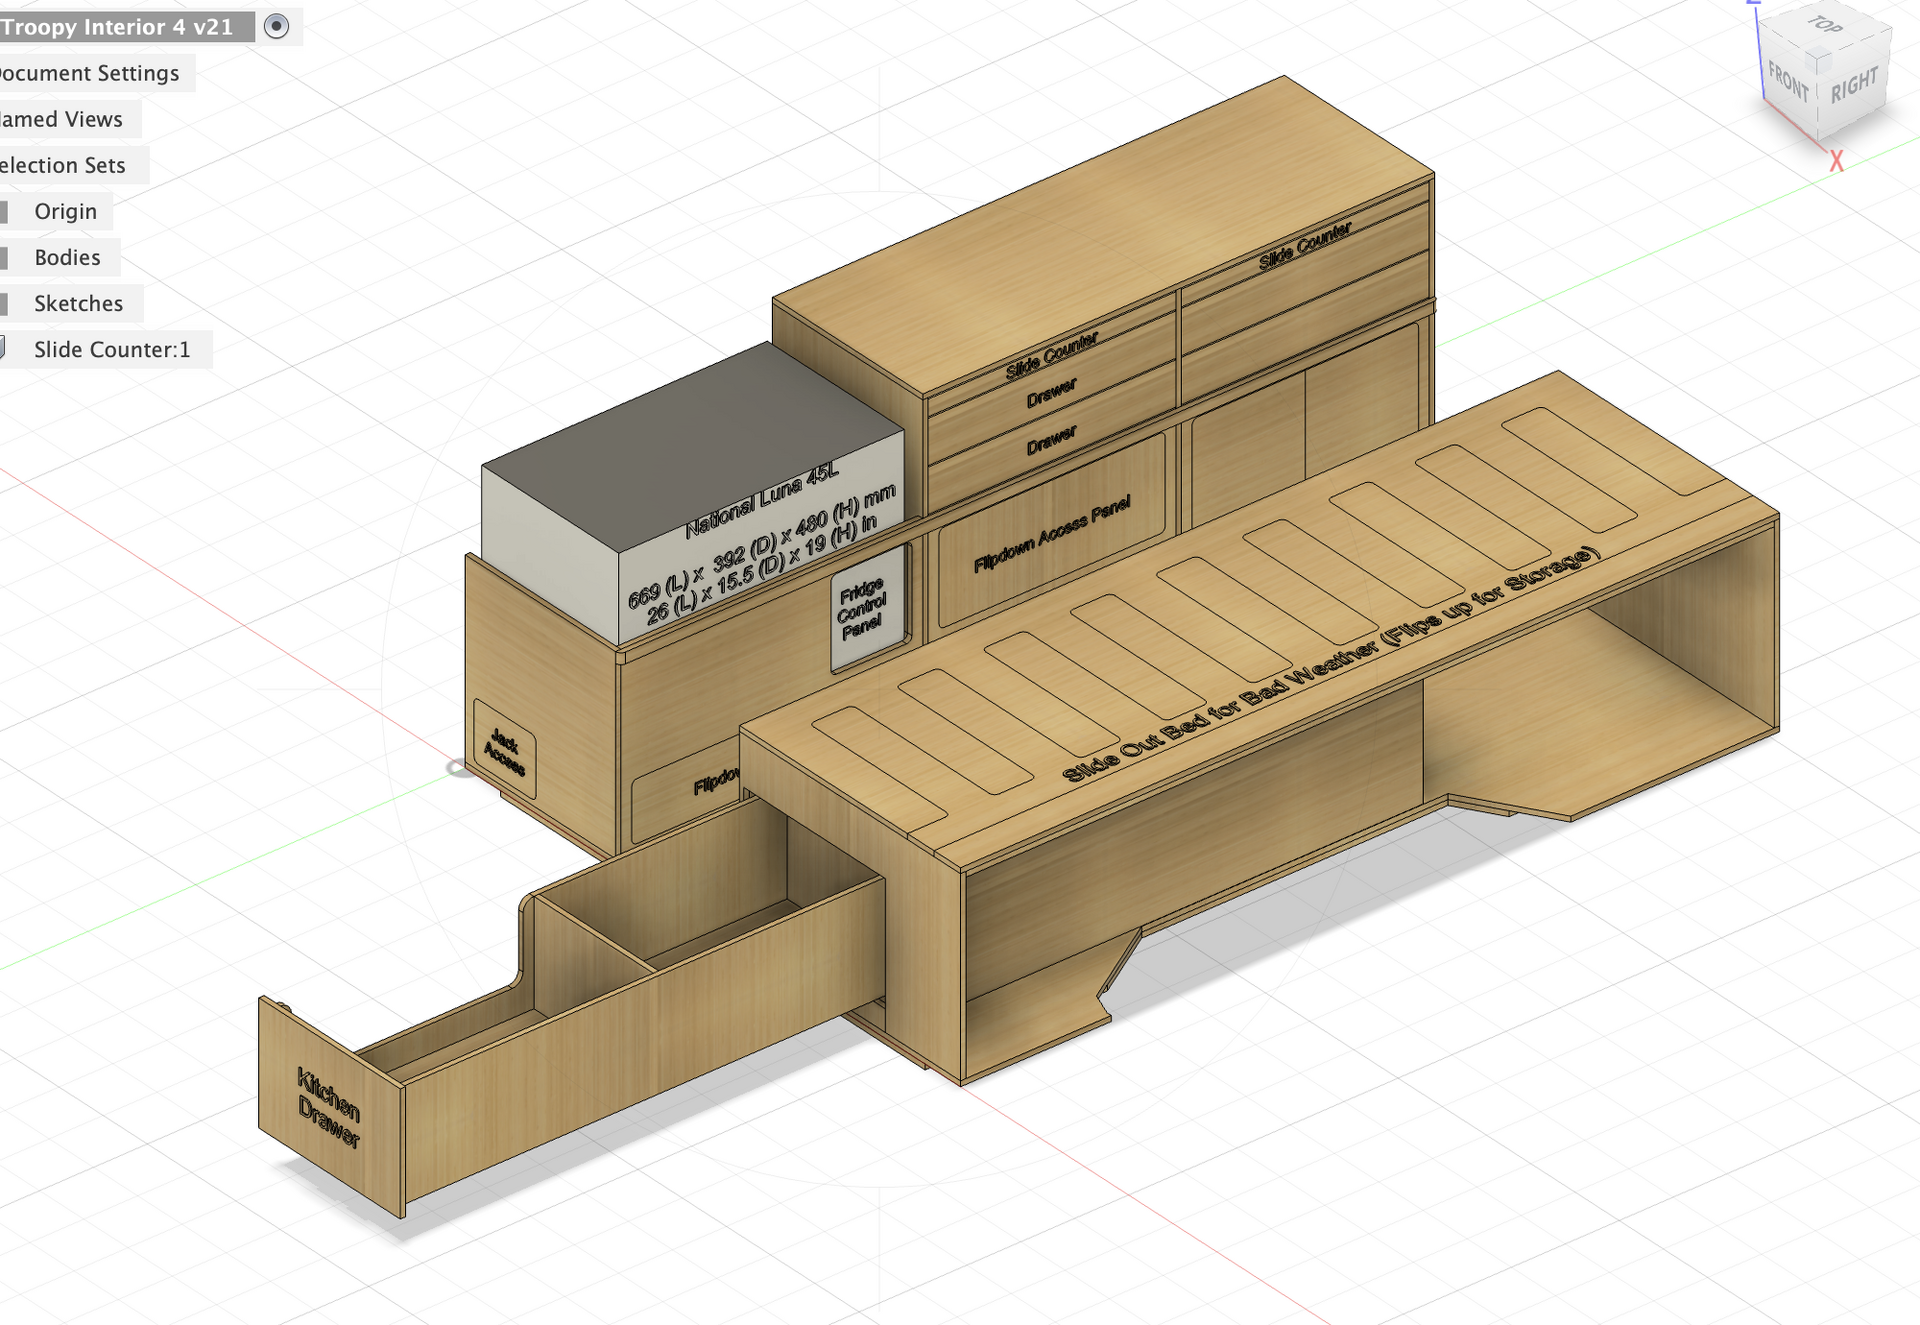Screen dimensions: 1920x1325
Task: Activate the Troopy Interior 4 v21 radio button
Action: (277, 26)
